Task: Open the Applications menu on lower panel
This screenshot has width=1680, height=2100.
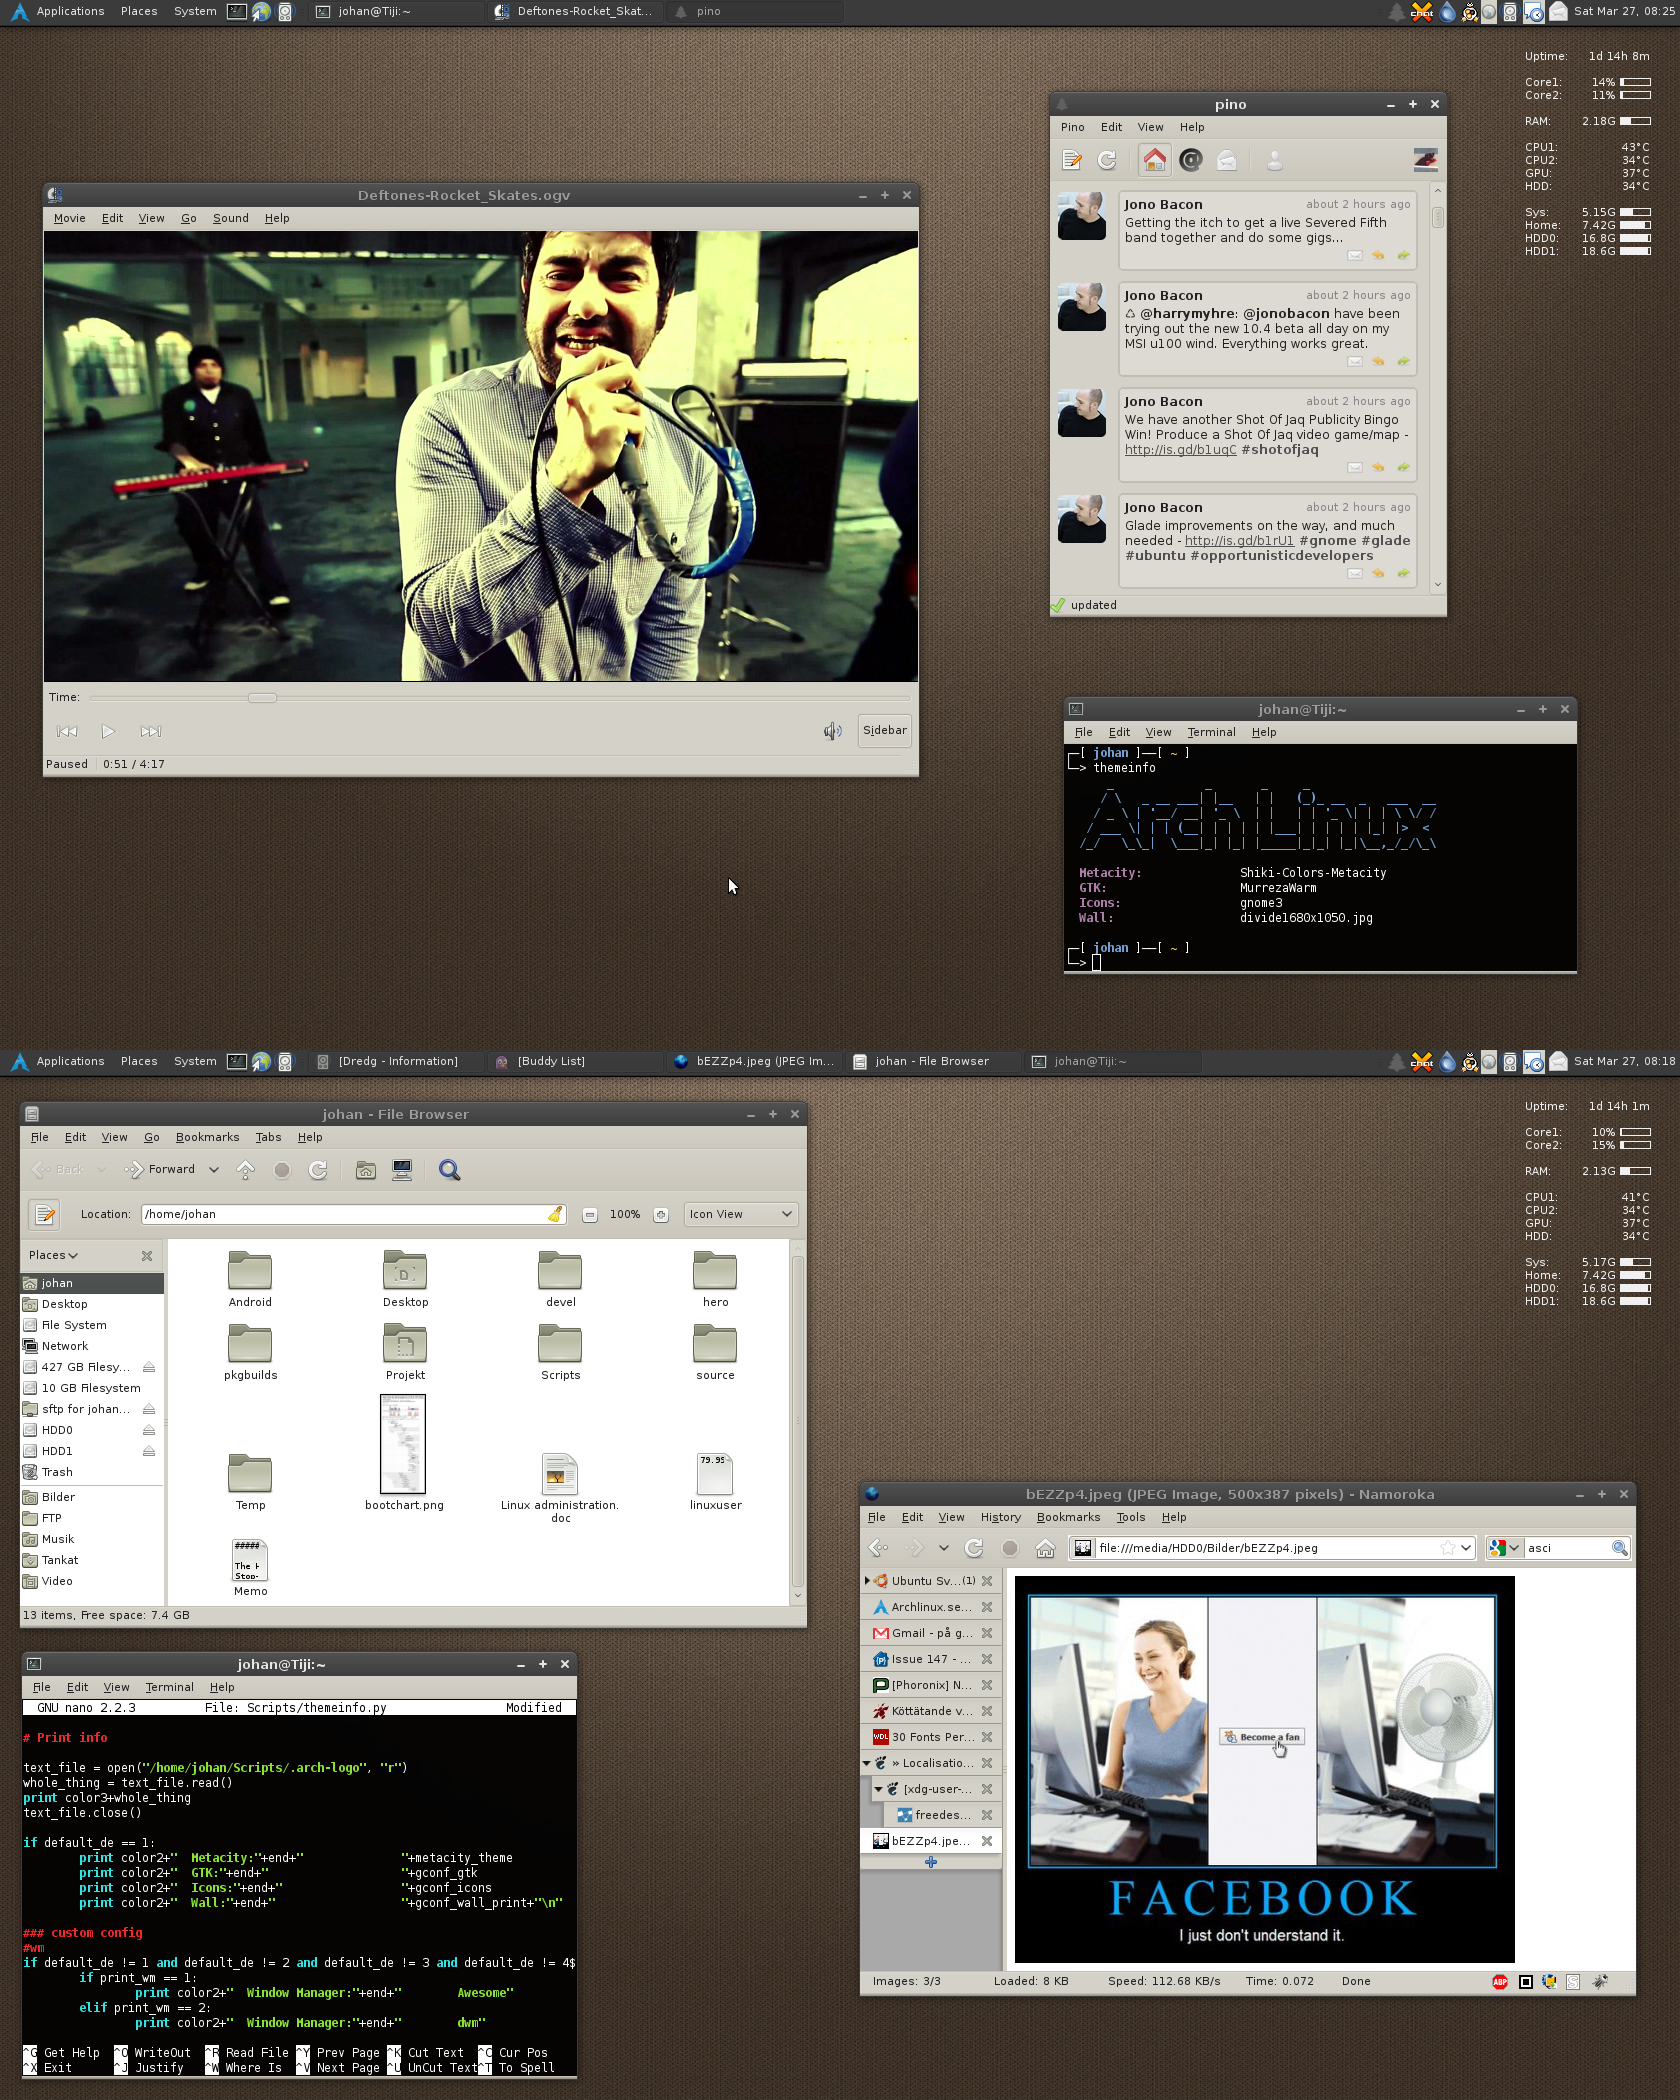Action: coord(70,1061)
